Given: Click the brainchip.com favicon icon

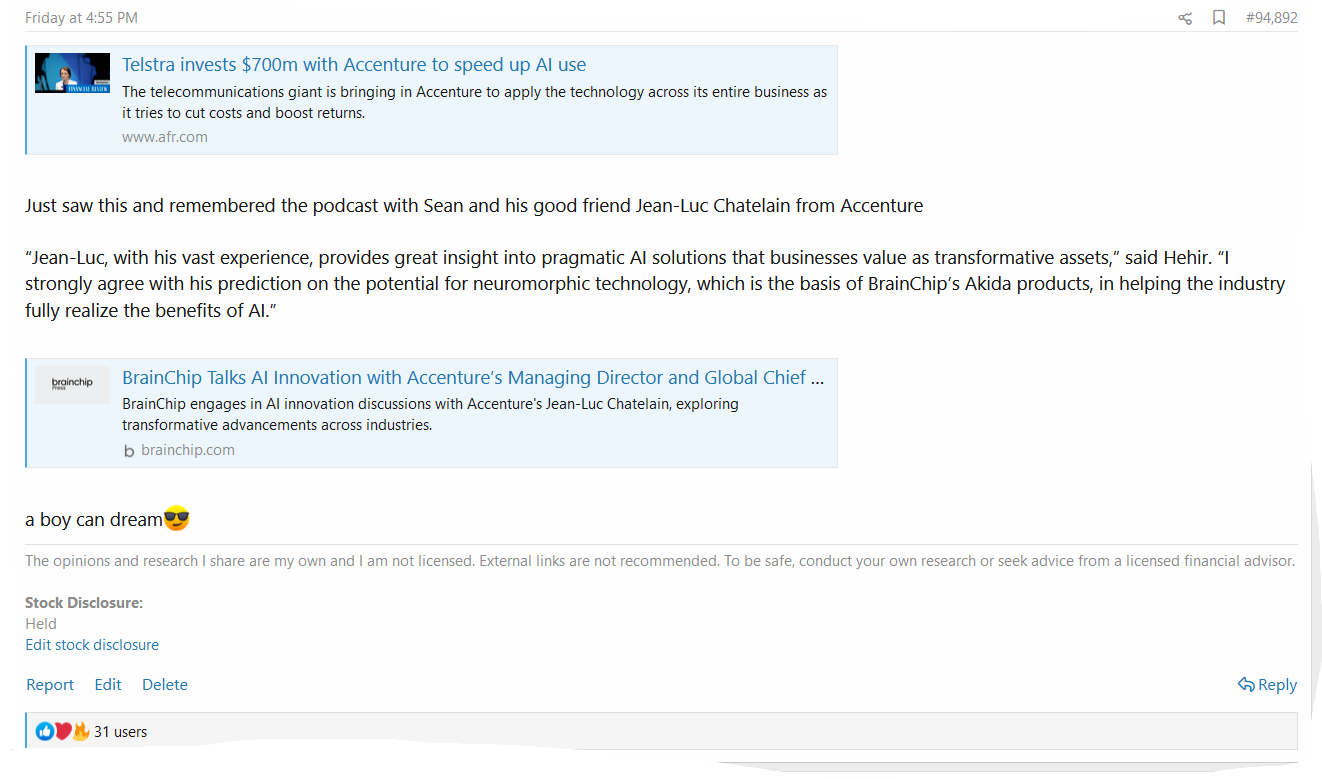Looking at the screenshot, I should coord(129,451).
